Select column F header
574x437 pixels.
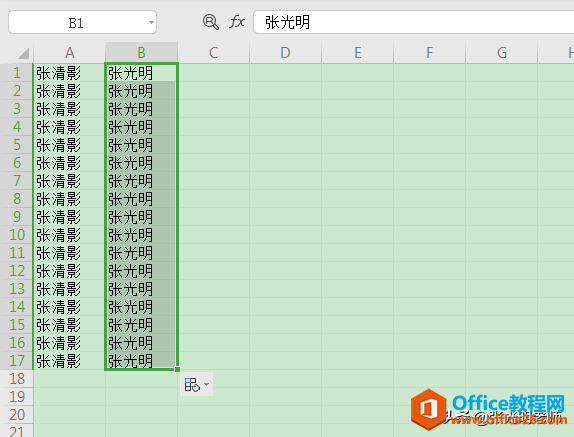(x=429, y=53)
